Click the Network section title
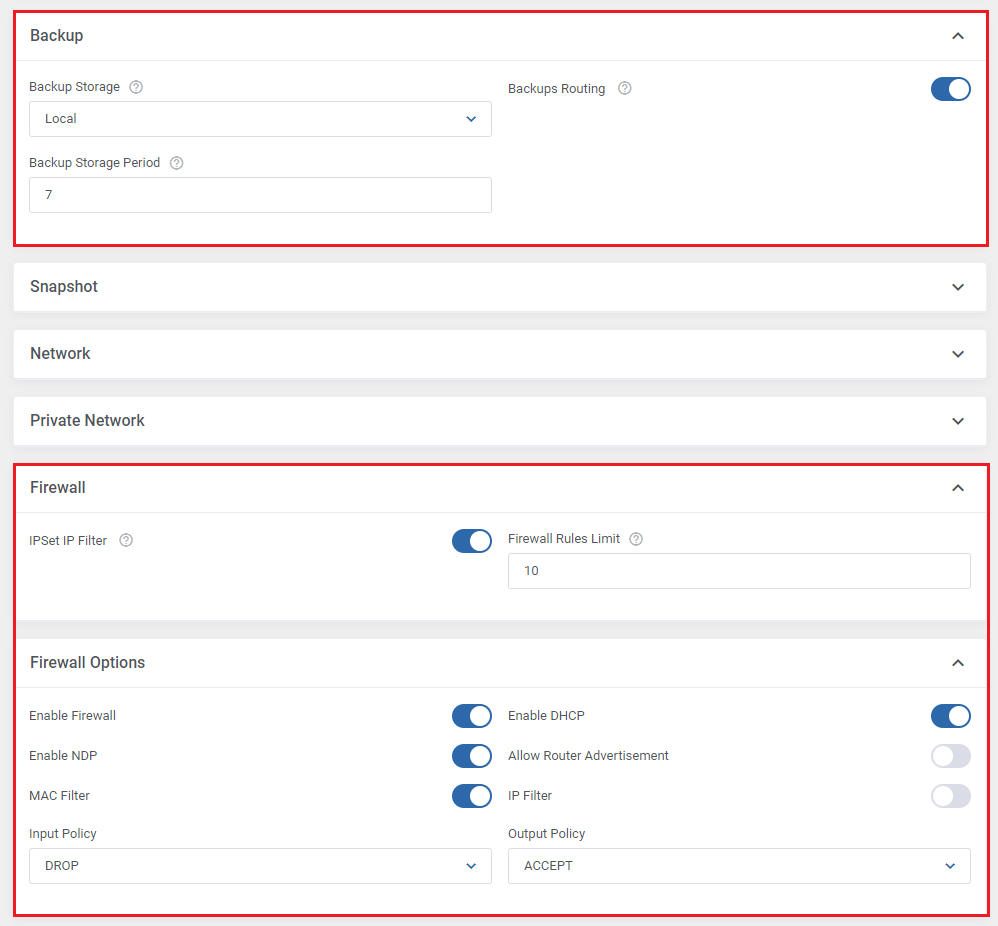The width and height of the screenshot is (998, 926). [60, 354]
